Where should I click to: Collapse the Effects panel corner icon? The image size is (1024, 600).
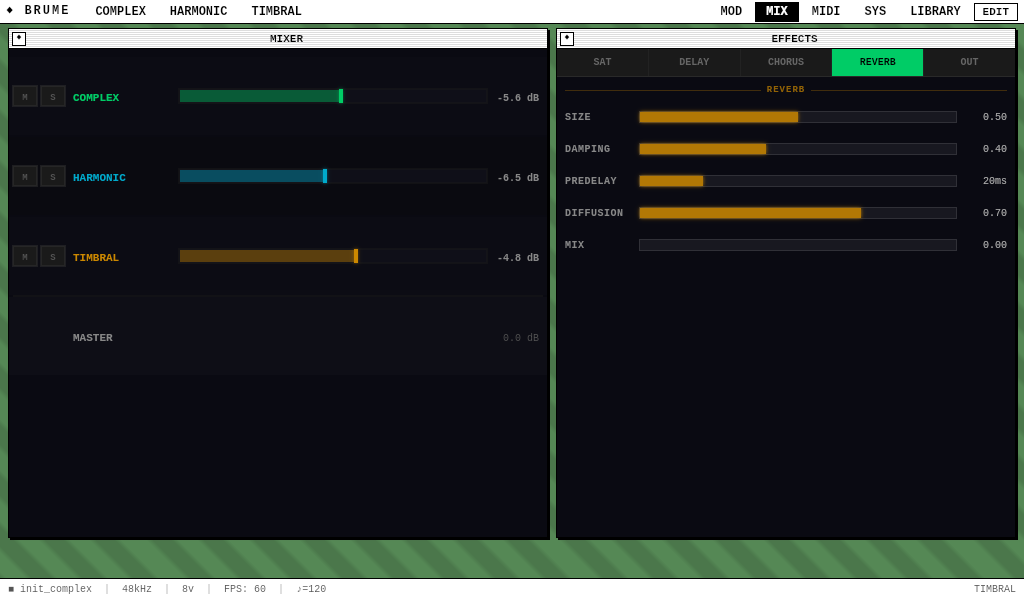567,39
